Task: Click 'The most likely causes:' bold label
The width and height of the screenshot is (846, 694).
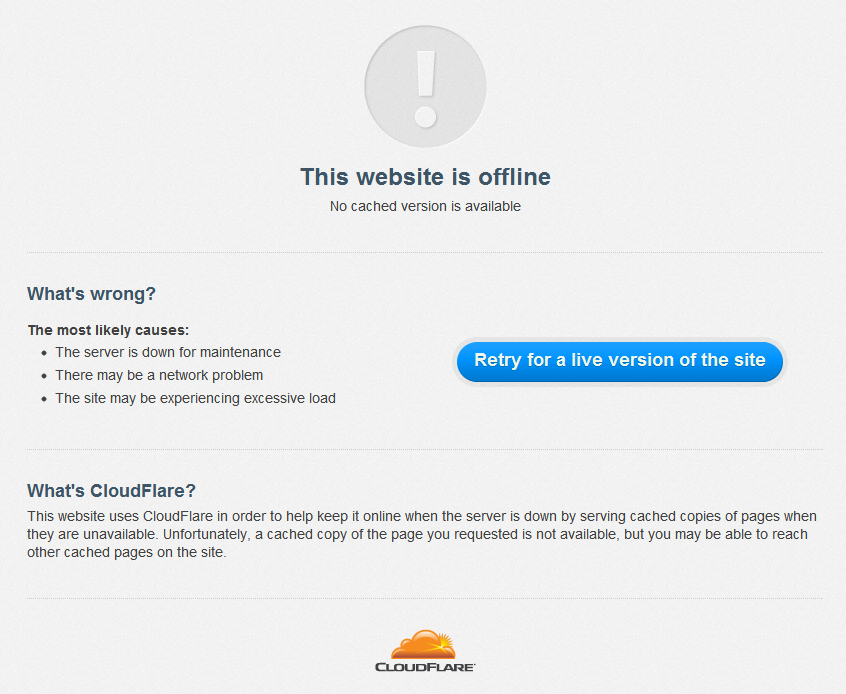Action: 108,330
